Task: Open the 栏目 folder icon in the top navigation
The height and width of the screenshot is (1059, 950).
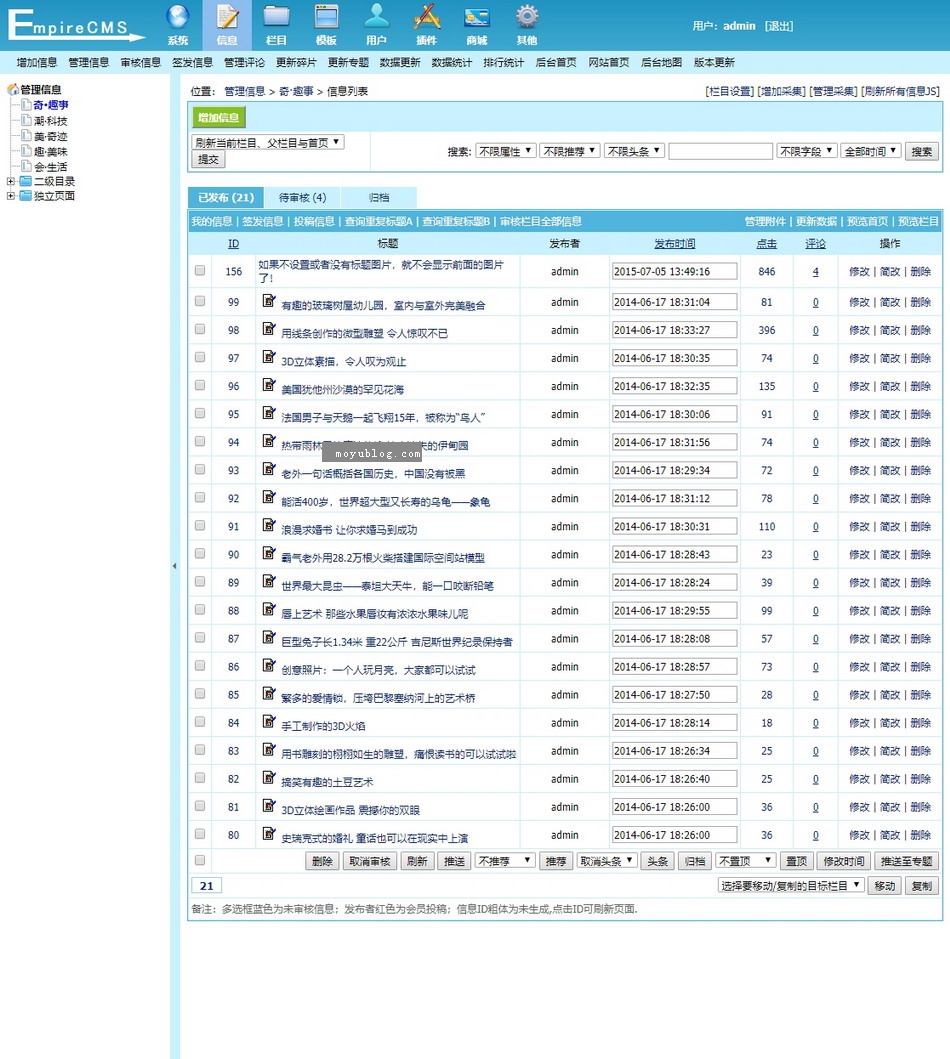Action: pos(276,17)
